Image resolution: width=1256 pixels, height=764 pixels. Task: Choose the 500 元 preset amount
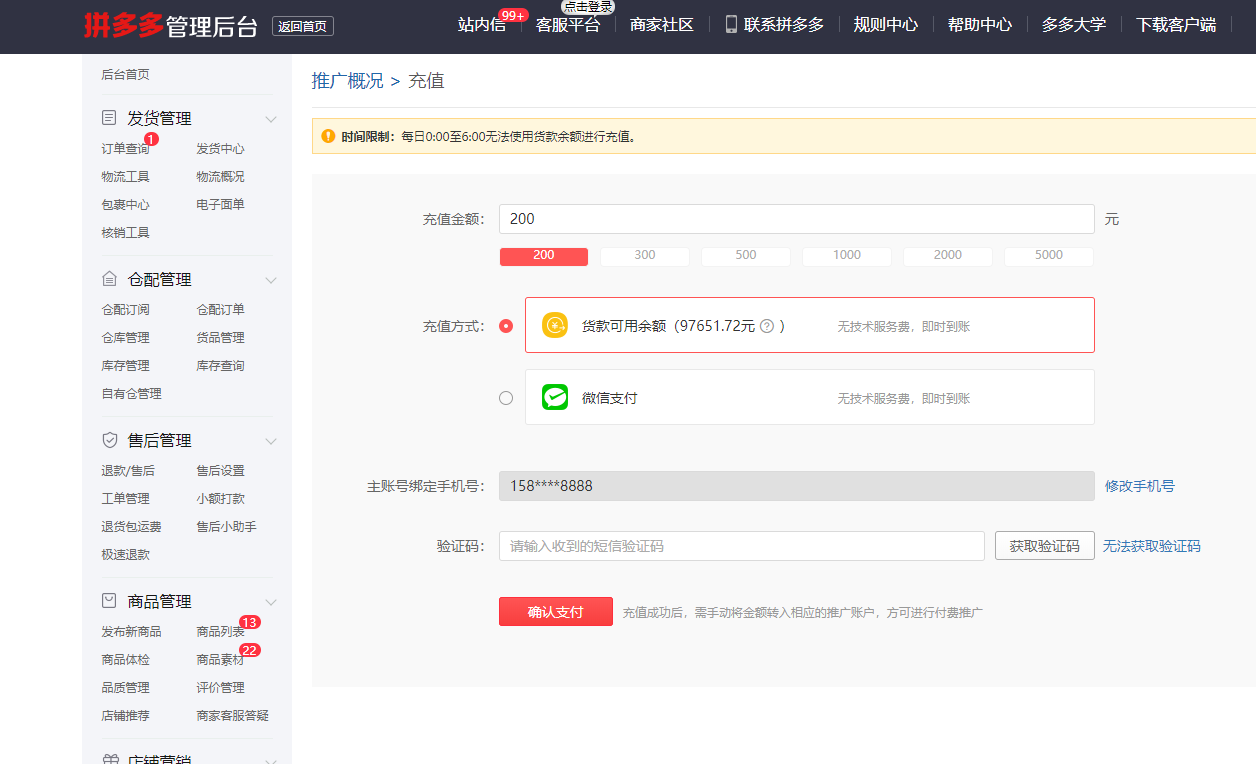pos(746,256)
